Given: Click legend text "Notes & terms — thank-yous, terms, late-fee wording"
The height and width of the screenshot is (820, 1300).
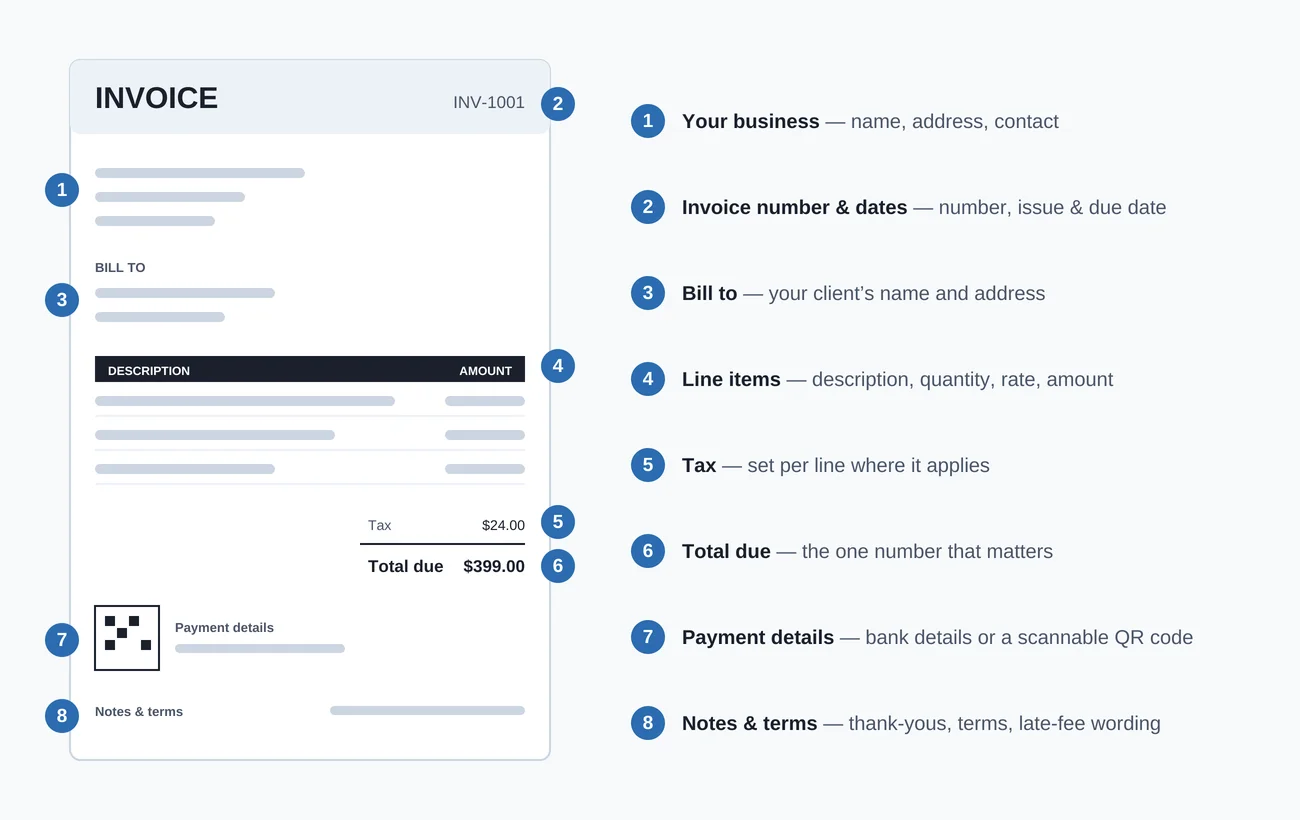Looking at the screenshot, I should (x=921, y=724).
